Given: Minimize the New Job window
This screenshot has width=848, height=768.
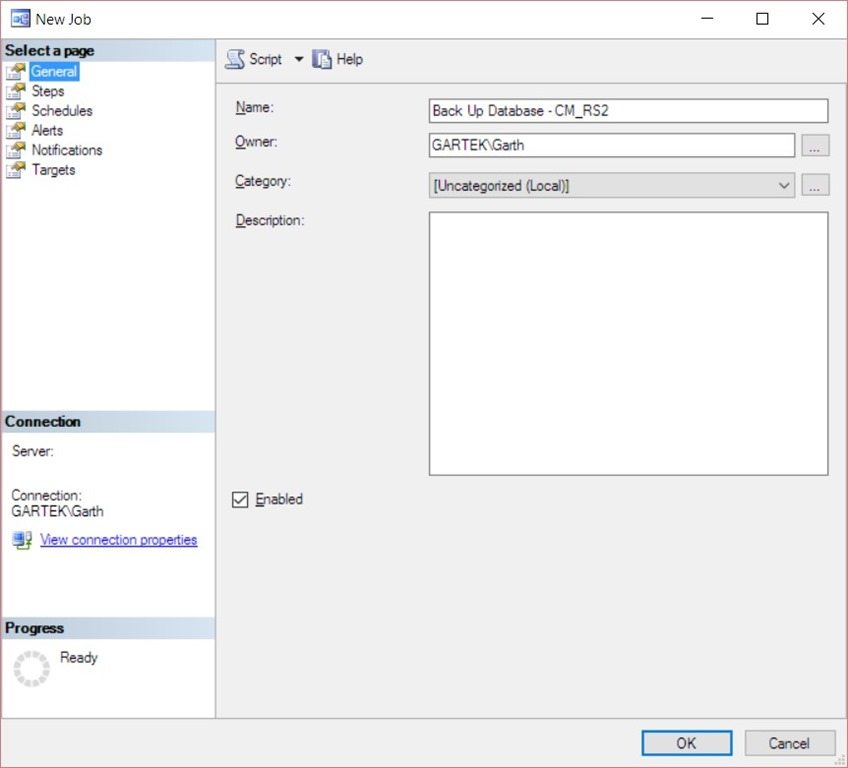Looking at the screenshot, I should [707, 19].
